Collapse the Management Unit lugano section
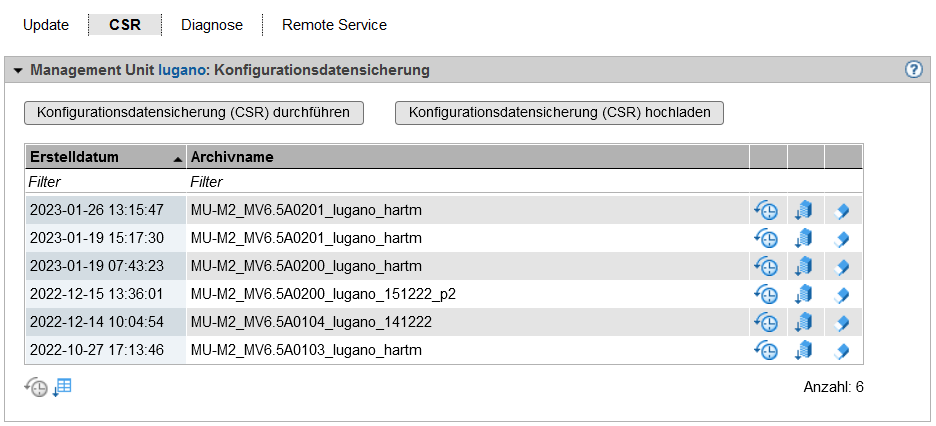This screenshot has height=426, width=936. [x=18, y=71]
